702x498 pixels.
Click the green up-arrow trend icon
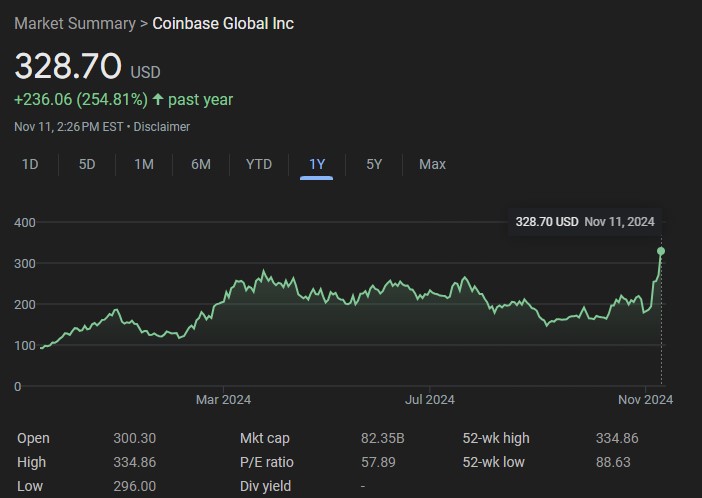click(x=158, y=100)
